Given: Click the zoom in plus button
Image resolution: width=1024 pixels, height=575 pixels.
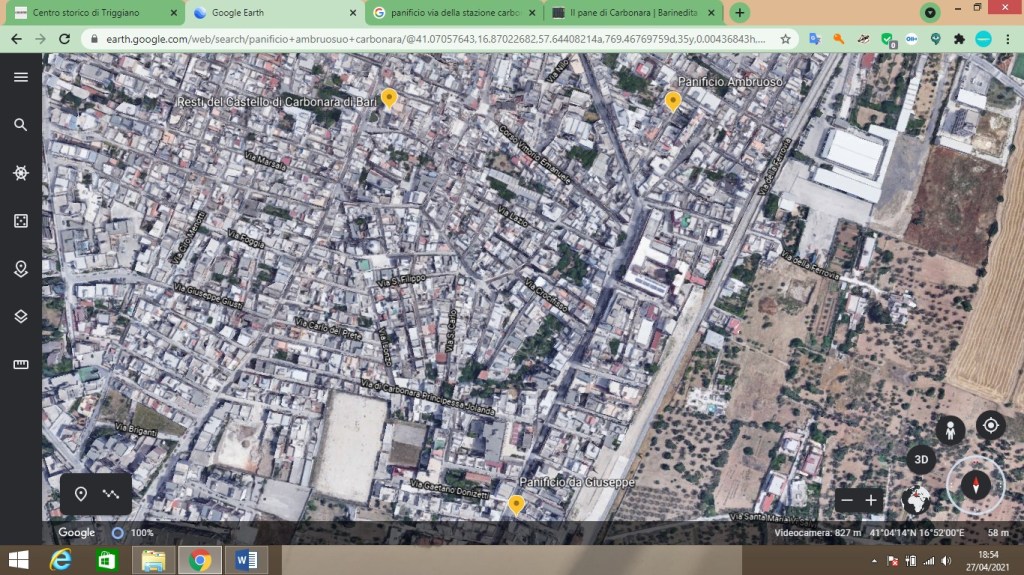Looking at the screenshot, I should point(871,500).
